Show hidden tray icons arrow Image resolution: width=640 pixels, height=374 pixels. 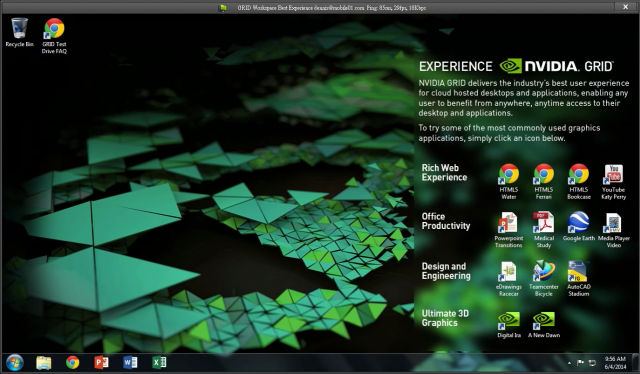[x=569, y=363]
